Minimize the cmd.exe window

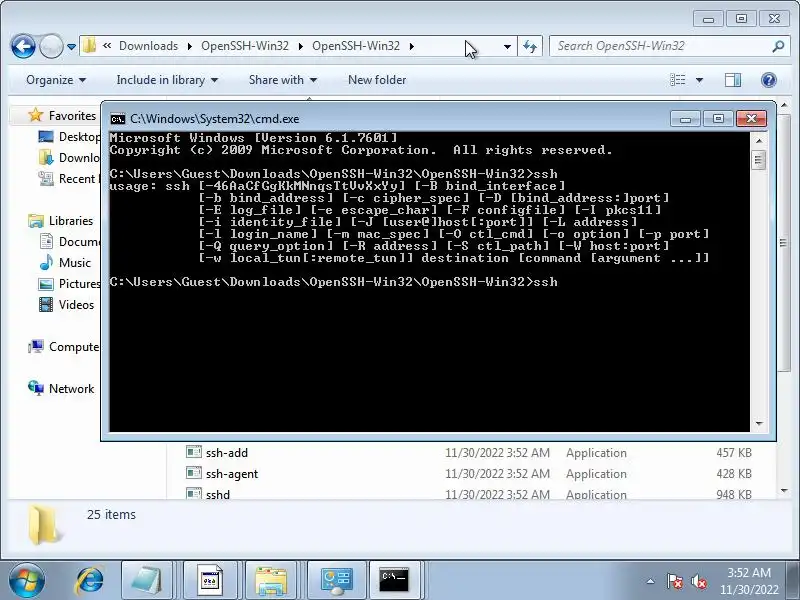(685, 119)
